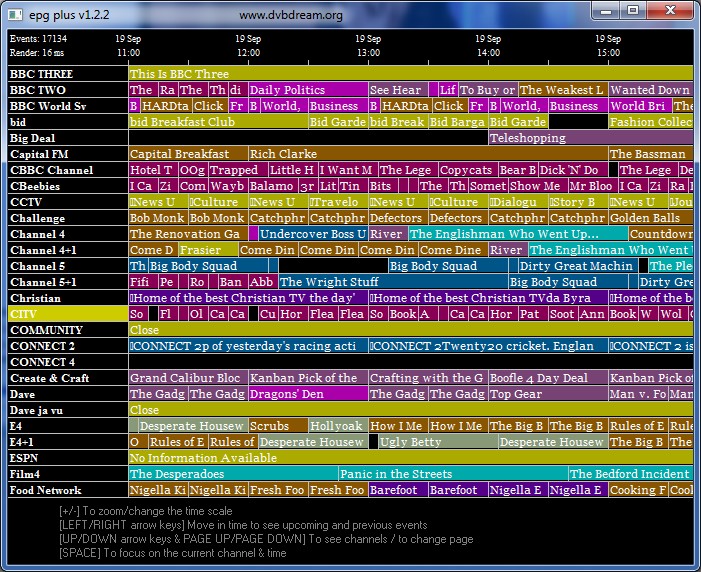Click the www.dvbdream.org title text

coord(291,15)
